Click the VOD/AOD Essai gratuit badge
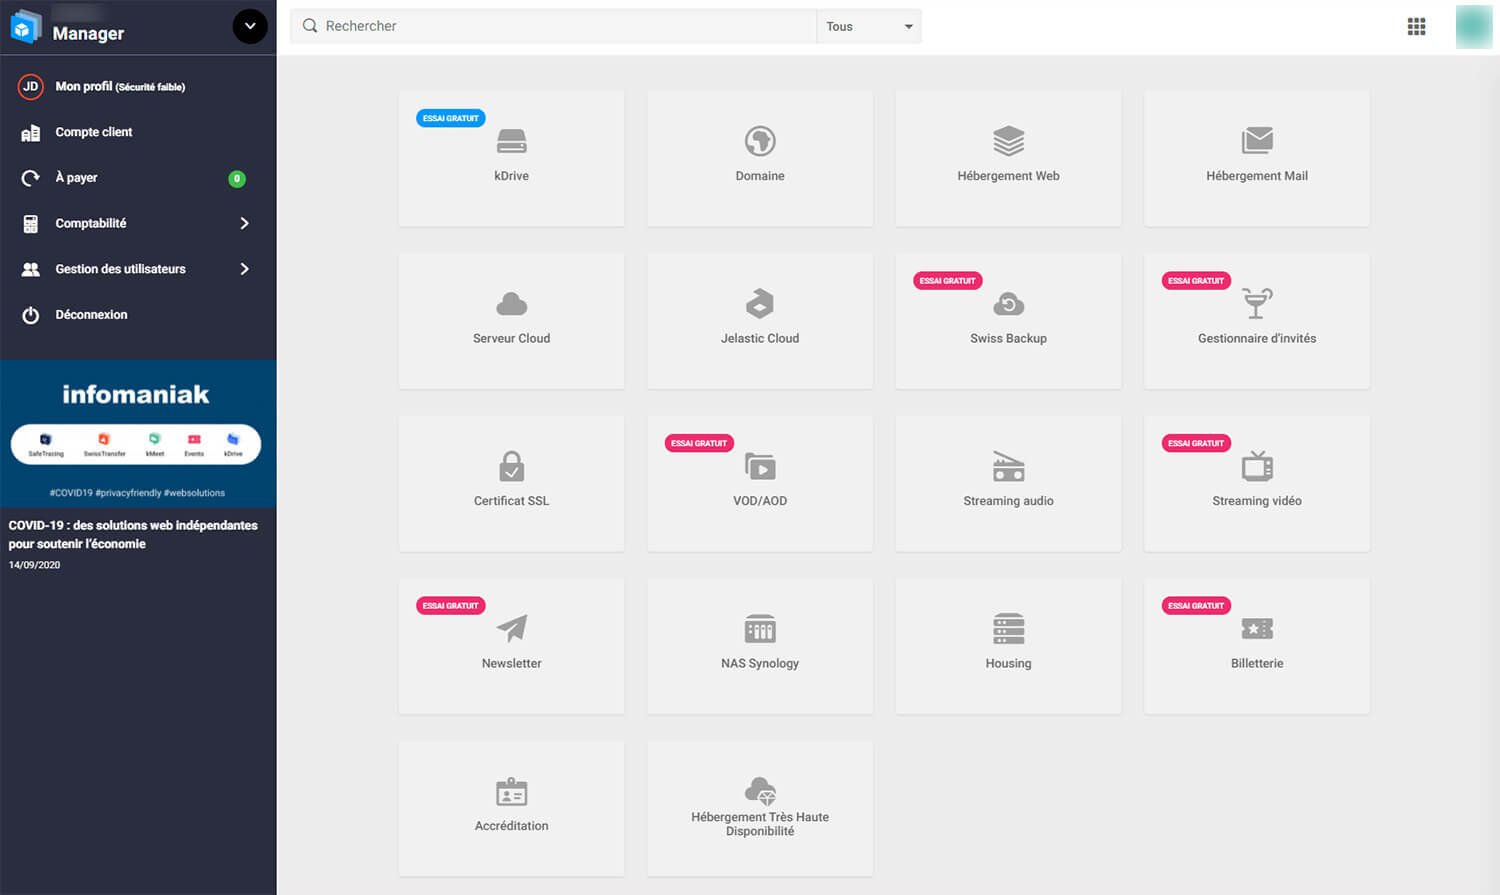The image size is (1500, 895). coord(699,443)
